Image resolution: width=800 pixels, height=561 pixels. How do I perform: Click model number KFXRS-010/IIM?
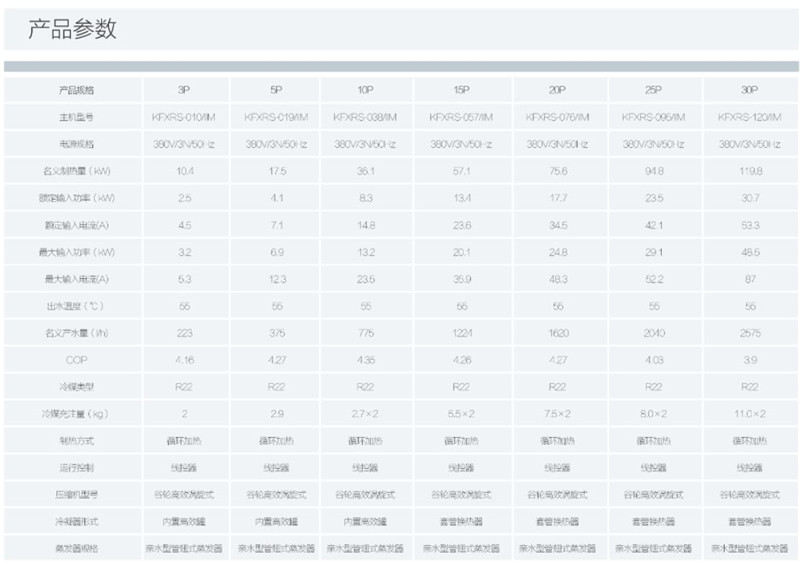pos(185,117)
